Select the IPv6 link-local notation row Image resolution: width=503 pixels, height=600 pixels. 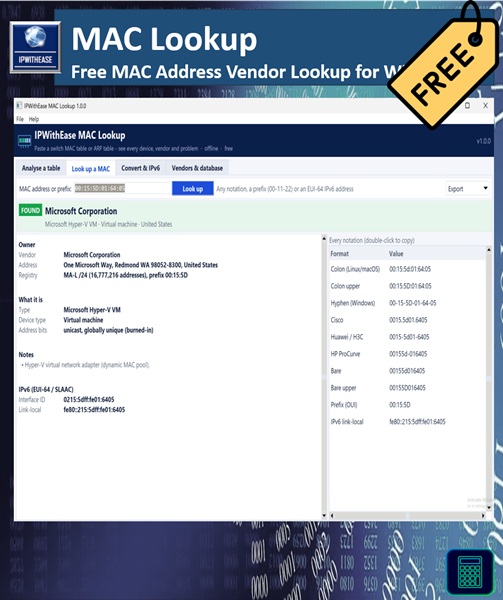click(x=407, y=422)
